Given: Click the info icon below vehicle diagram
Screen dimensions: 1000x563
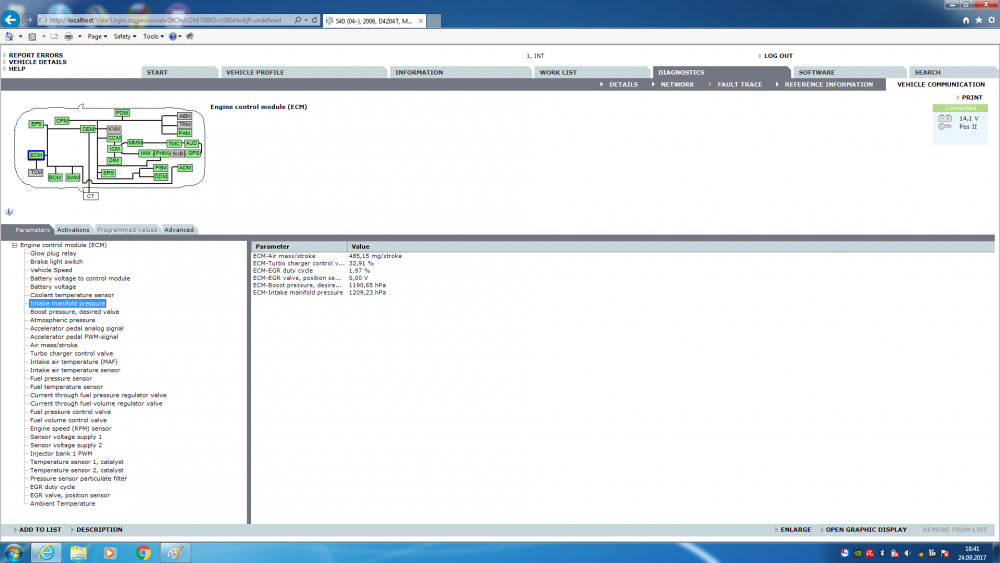Looking at the screenshot, I should (x=9, y=212).
